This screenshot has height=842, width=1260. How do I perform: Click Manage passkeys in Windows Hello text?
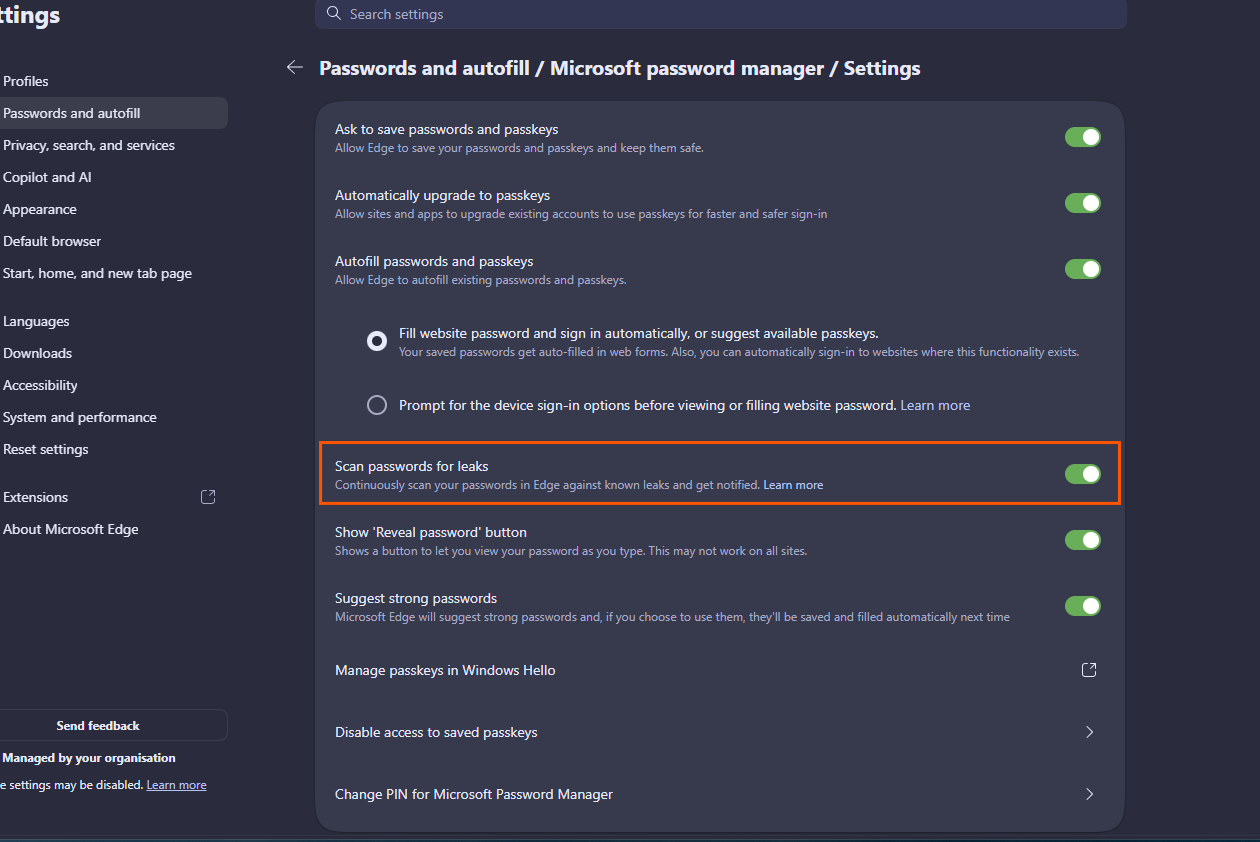click(445, 670)
